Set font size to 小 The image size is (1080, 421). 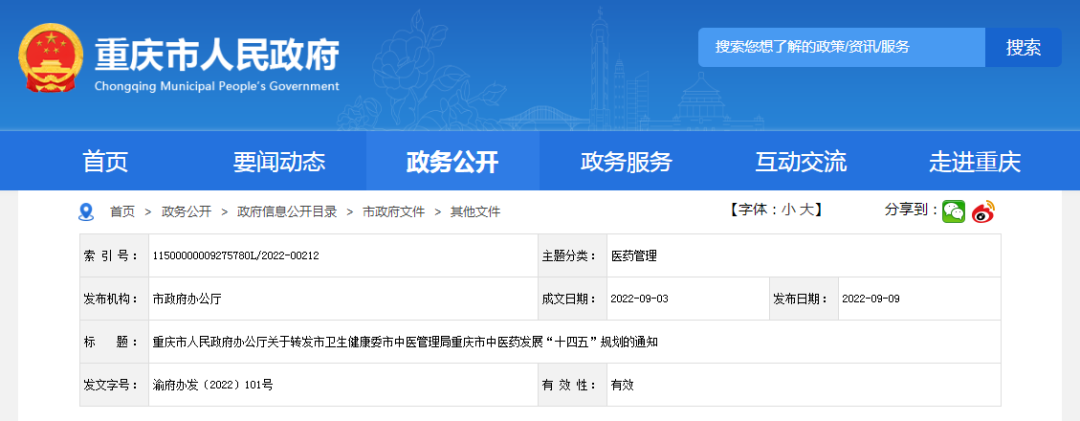(787, 210)
